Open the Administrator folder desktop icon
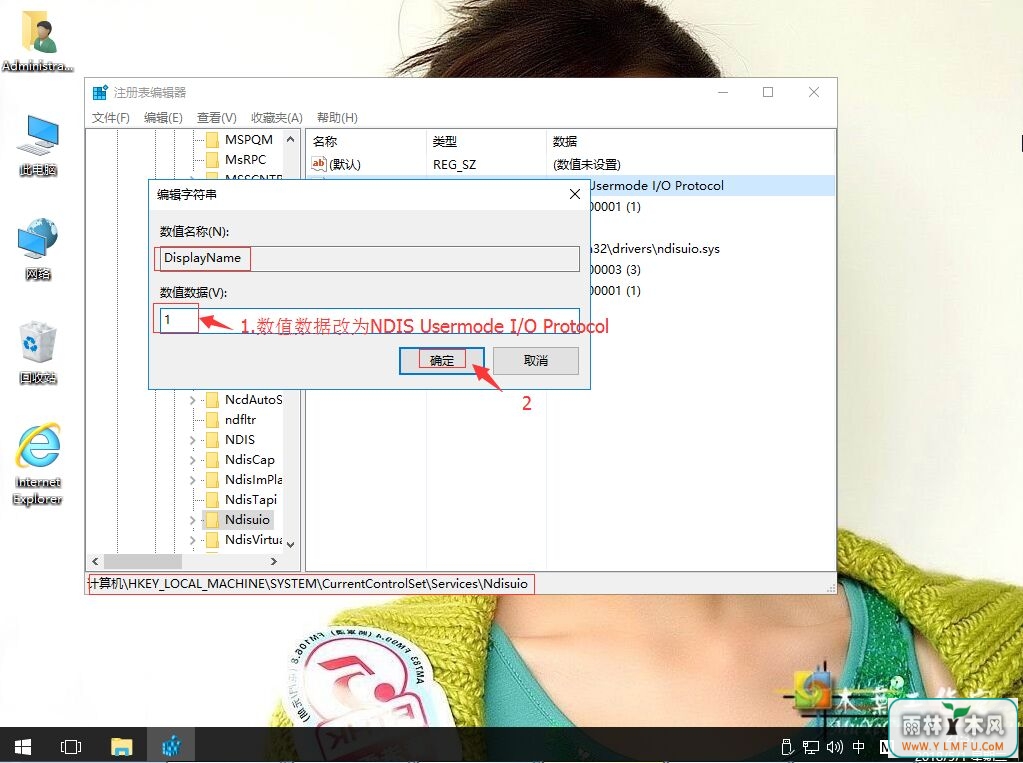Screen dimensions: 1023x763 click(38, 41)
